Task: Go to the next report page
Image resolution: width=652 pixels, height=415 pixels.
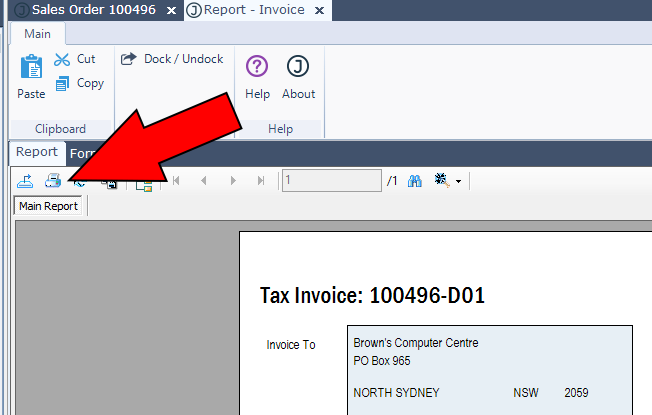Action: tap(233, 181)
